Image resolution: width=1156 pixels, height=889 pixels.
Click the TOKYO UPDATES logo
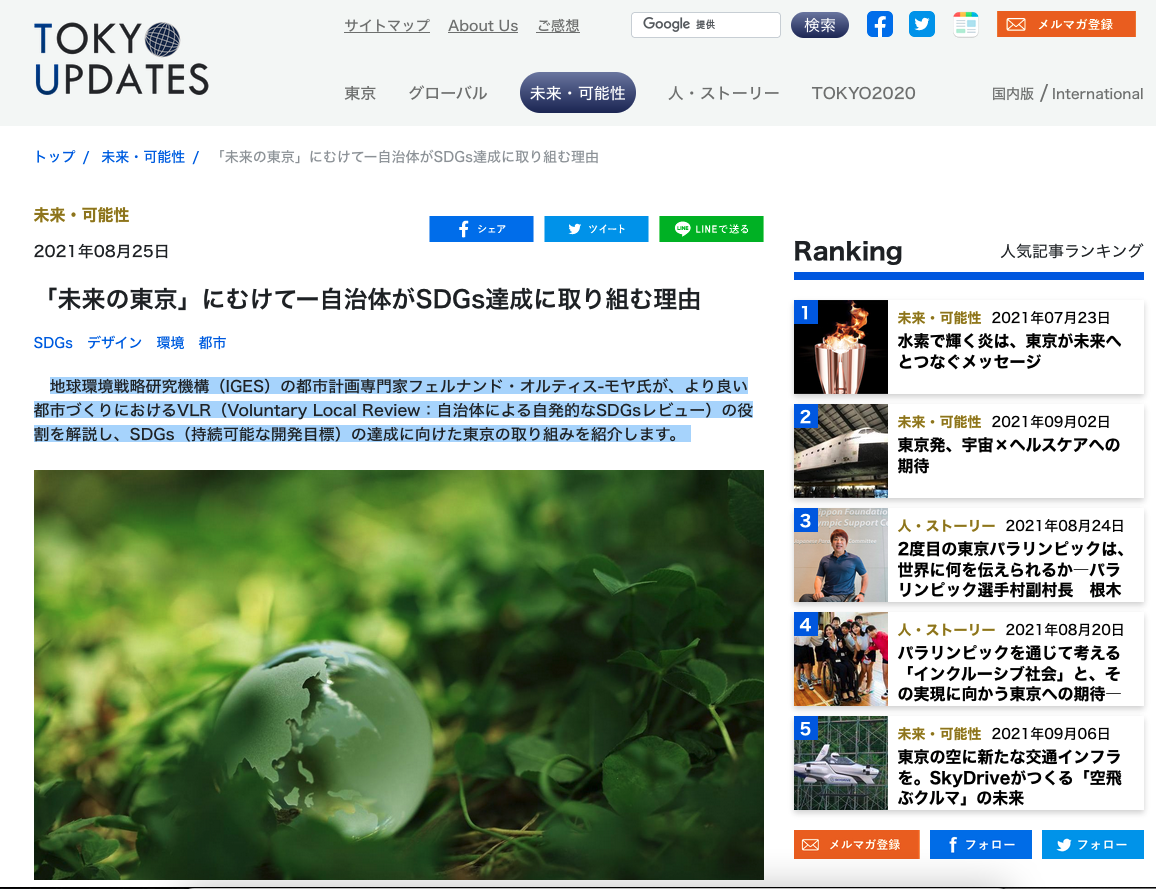[122, 60]
